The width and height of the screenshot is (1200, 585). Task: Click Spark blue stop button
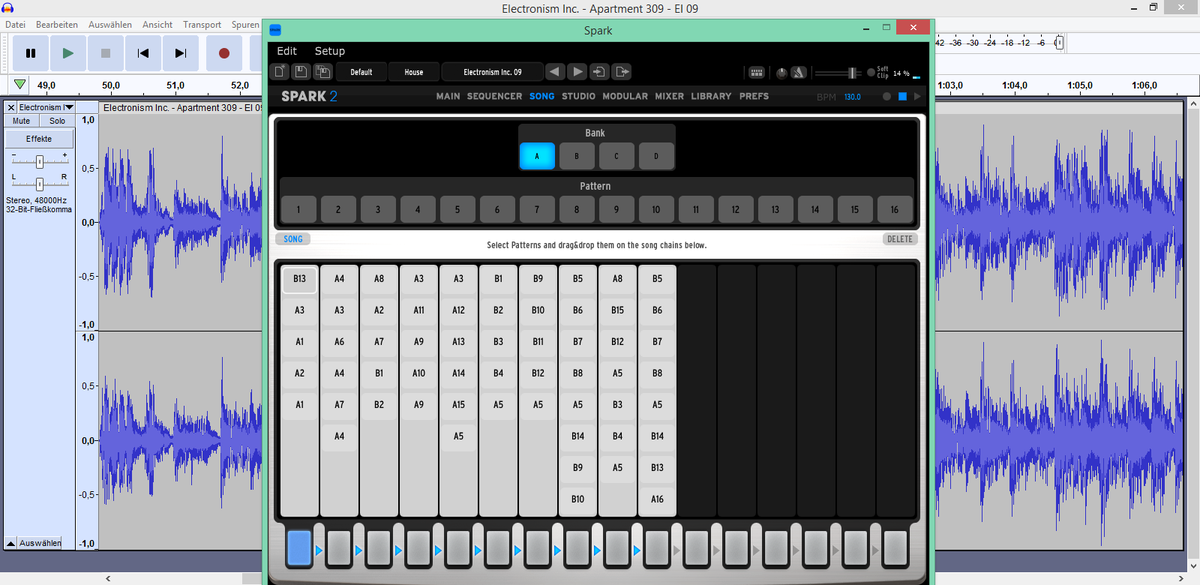(902, 97)
